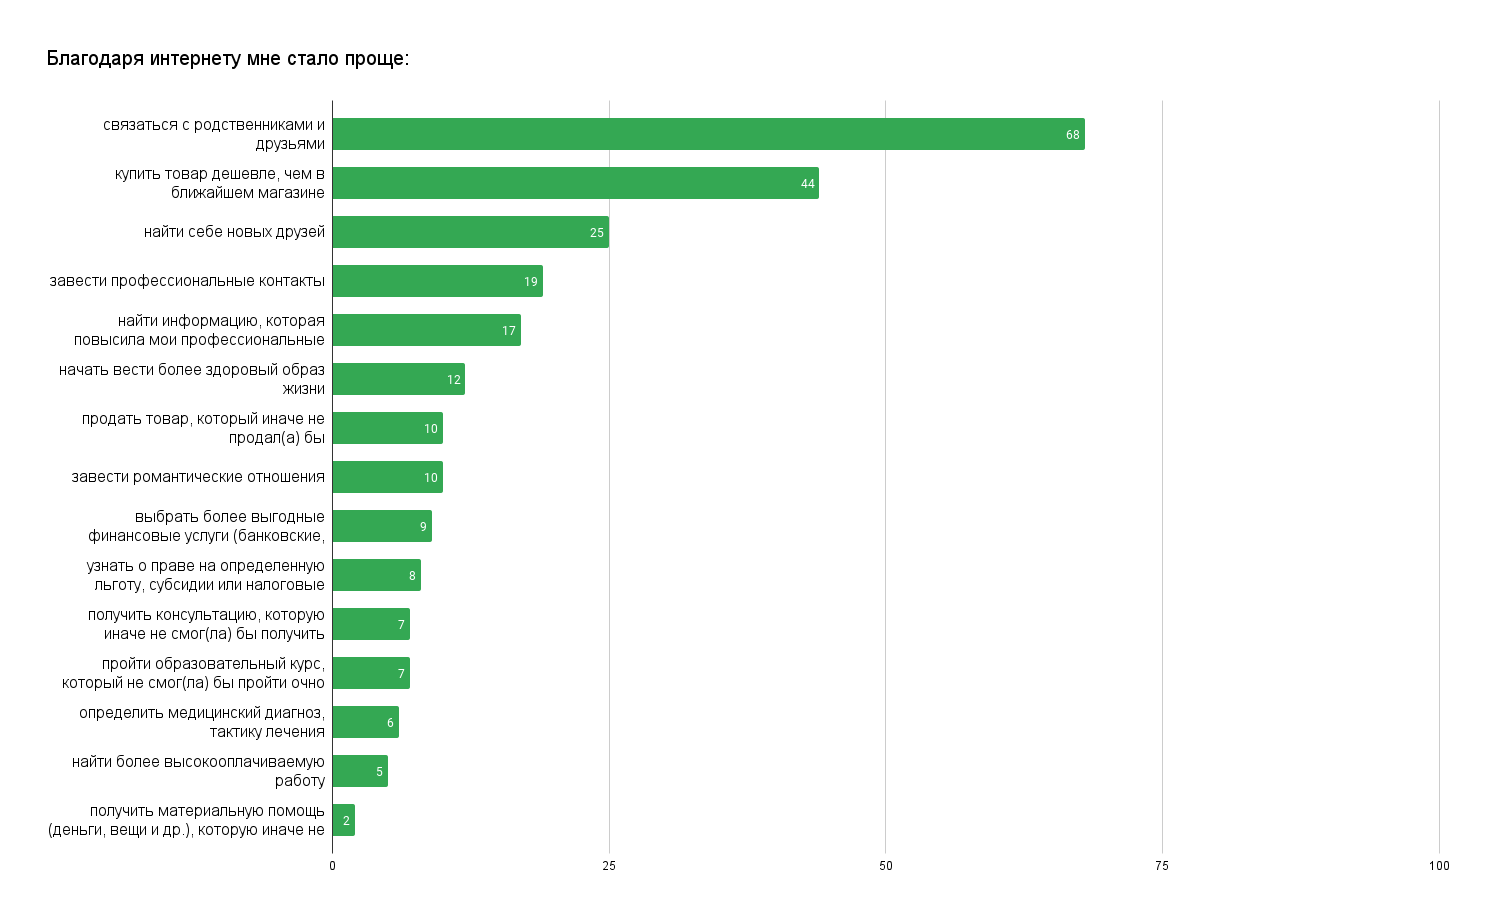The height and width of the screenshot is (919, 1485).
Task: Click the chart title 'Благодаря интернету мне стало проще:'
Action: tap(228, 59)
